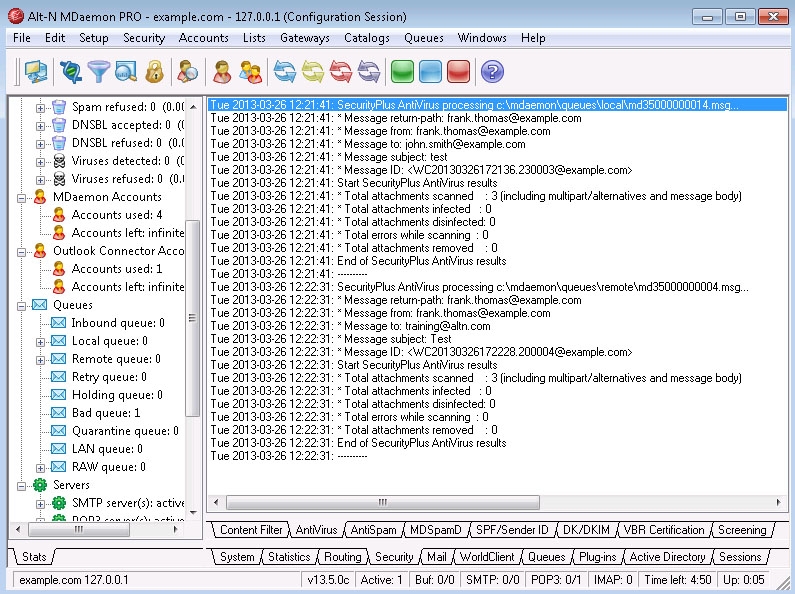
Task: Click the tree pane scroll down arrow
Action: point(193,512)
